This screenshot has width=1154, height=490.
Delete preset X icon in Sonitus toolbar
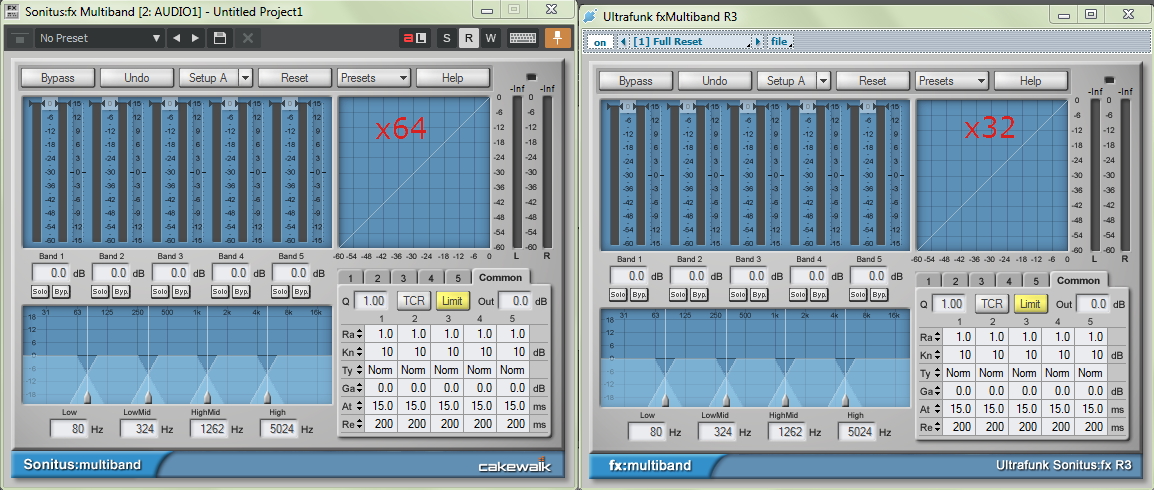pos(248,38)
